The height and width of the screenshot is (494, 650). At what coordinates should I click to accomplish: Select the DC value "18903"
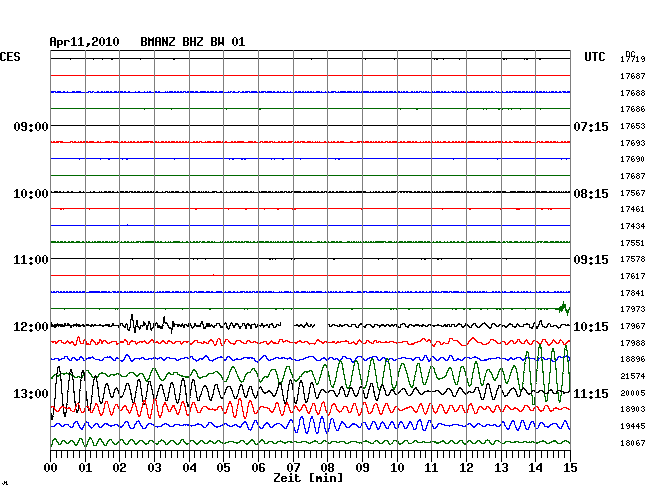633,409
